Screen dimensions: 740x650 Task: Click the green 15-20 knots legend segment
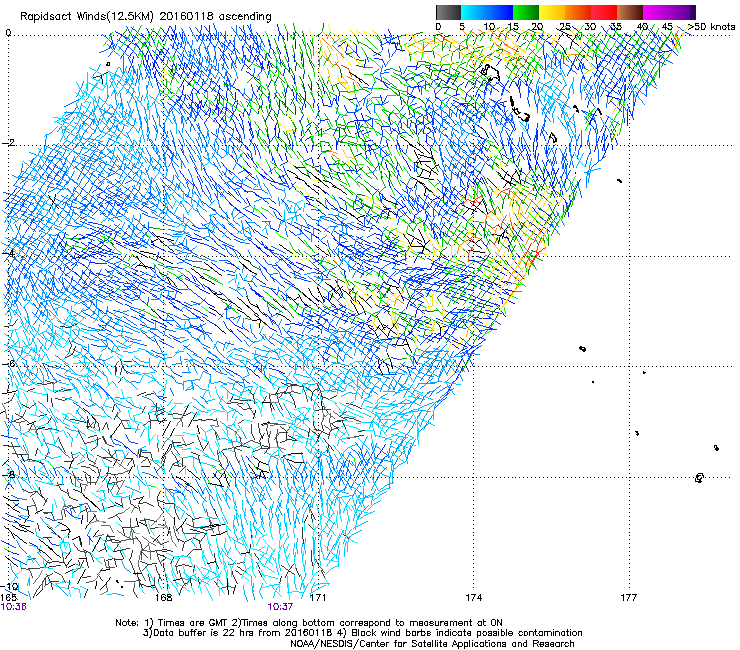pos(526,12)
